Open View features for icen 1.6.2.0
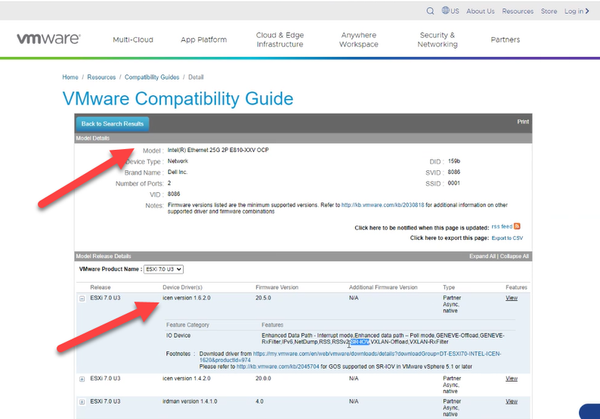The width and height of the screenshot is (600, 419). [512, 298]
